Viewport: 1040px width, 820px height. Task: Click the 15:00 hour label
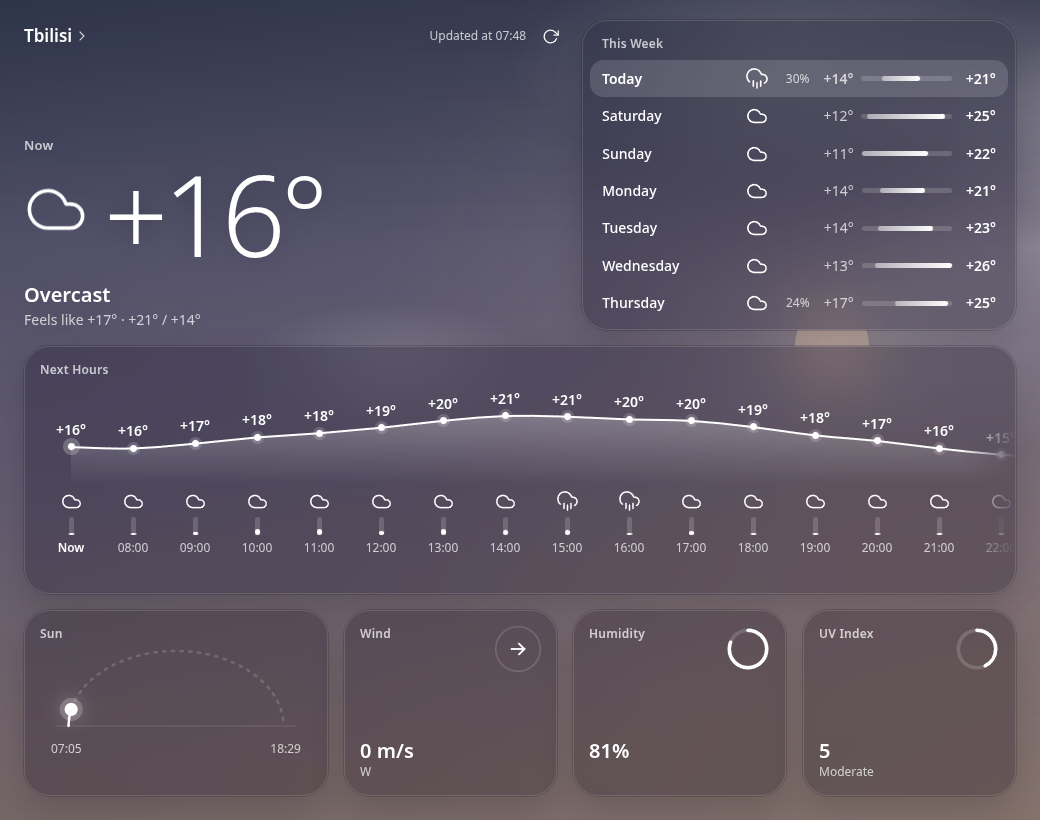[x=567, y=548]
